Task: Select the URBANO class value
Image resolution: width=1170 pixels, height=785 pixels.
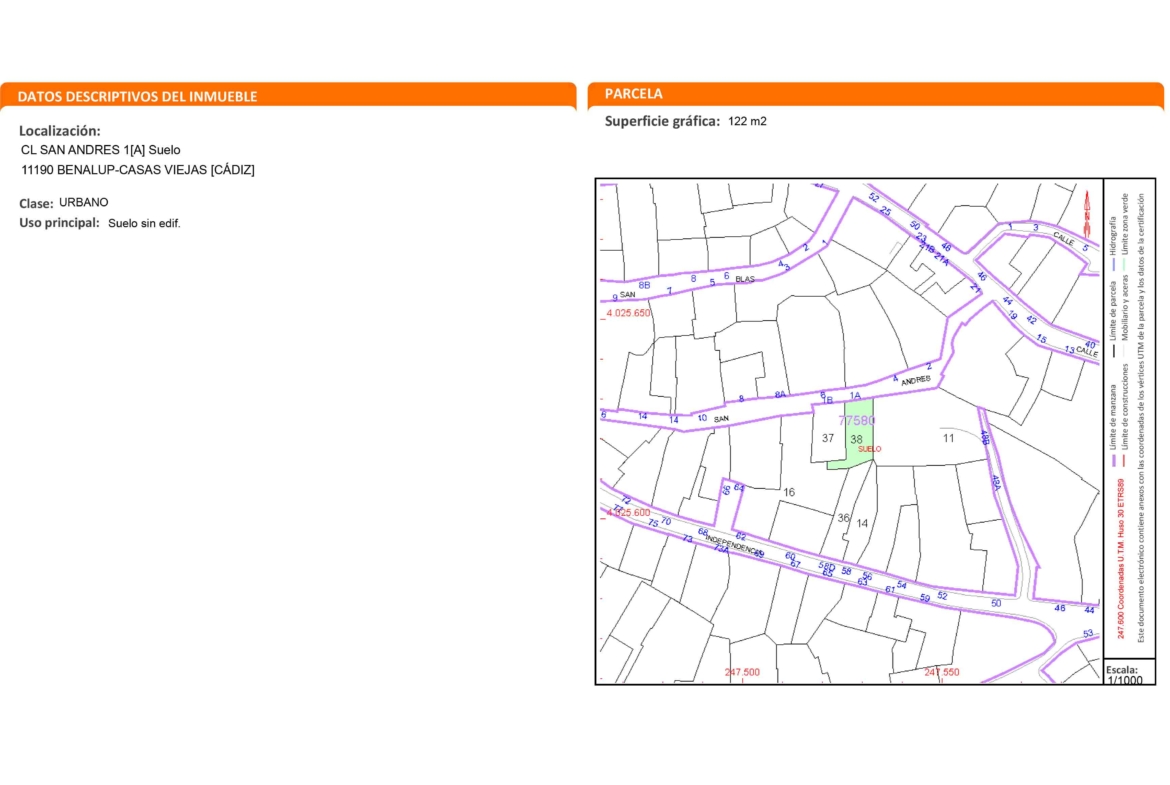Action: click(x=84, y=202)
